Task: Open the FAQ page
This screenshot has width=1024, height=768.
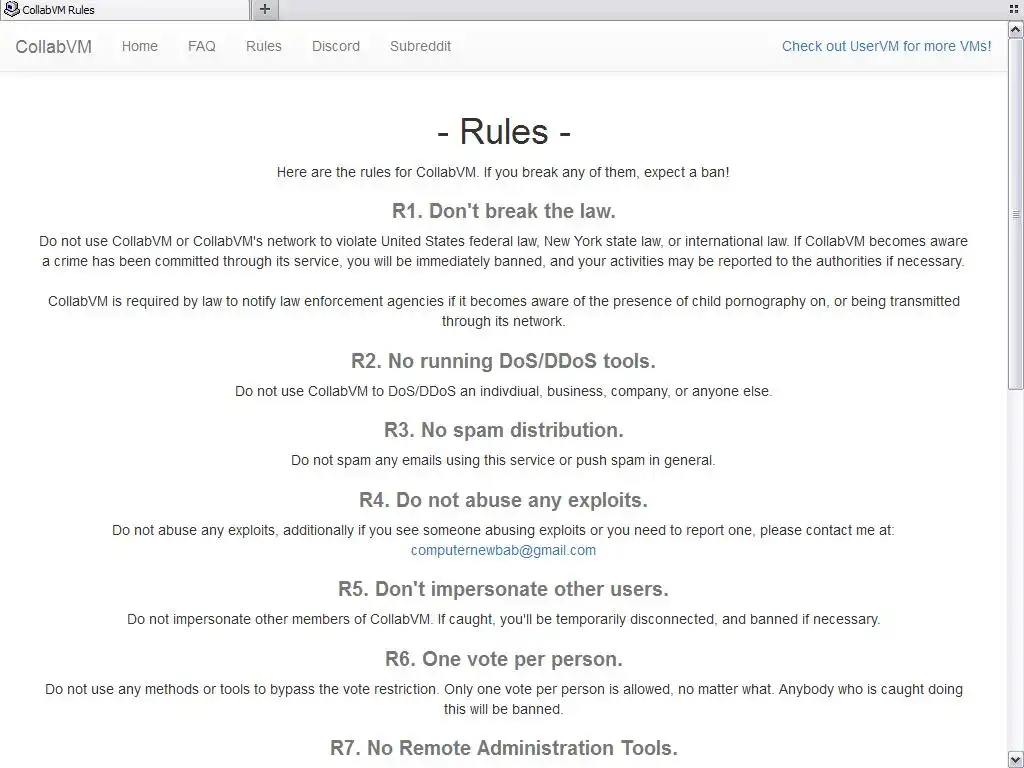Action: 202,46
